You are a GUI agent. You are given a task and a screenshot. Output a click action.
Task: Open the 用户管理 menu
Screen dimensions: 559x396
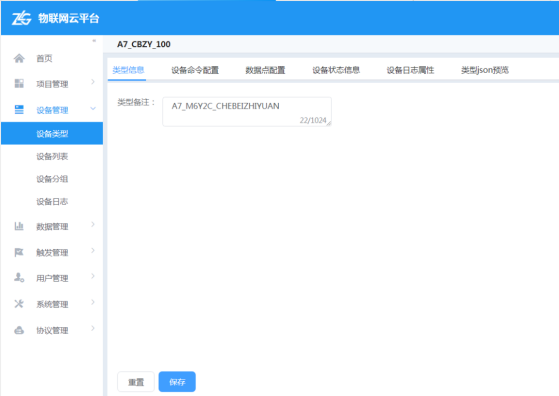(x=52, y=278)
